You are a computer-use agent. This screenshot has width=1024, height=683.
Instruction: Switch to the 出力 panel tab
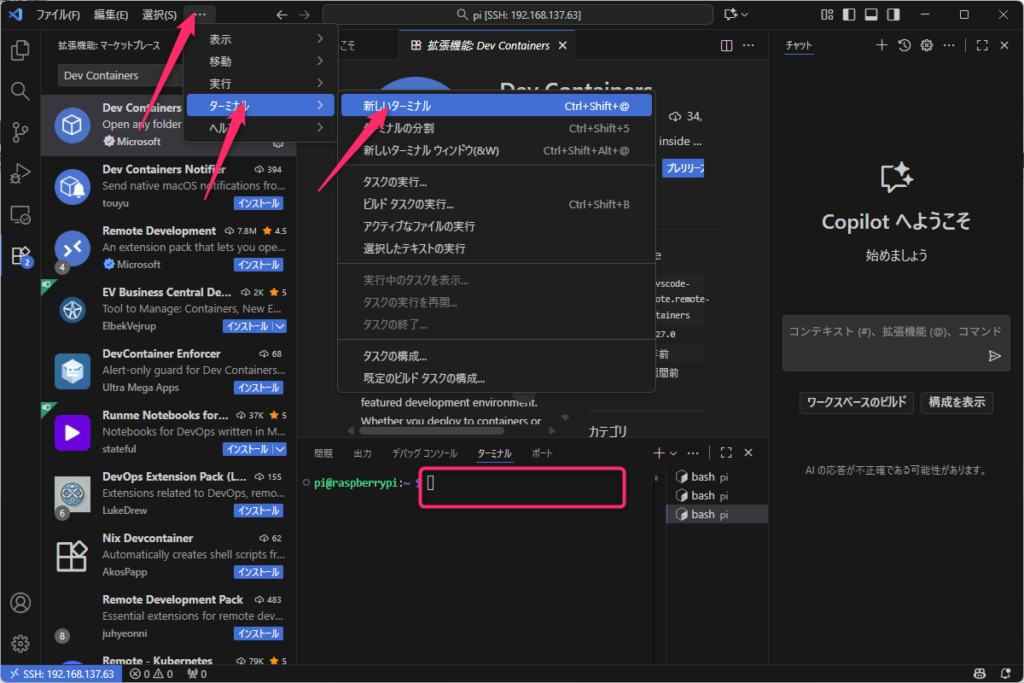tap(362, 453)
